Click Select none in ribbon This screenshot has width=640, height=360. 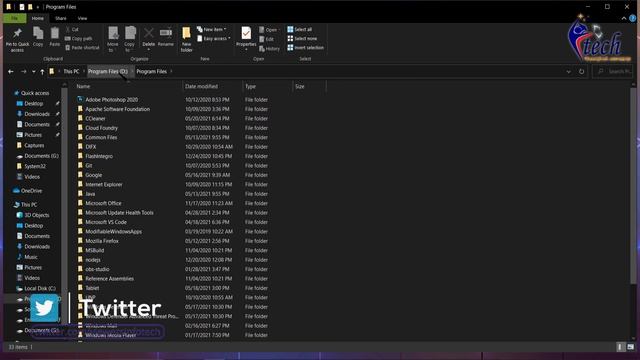pyautogui.click(x=302, y=38)
